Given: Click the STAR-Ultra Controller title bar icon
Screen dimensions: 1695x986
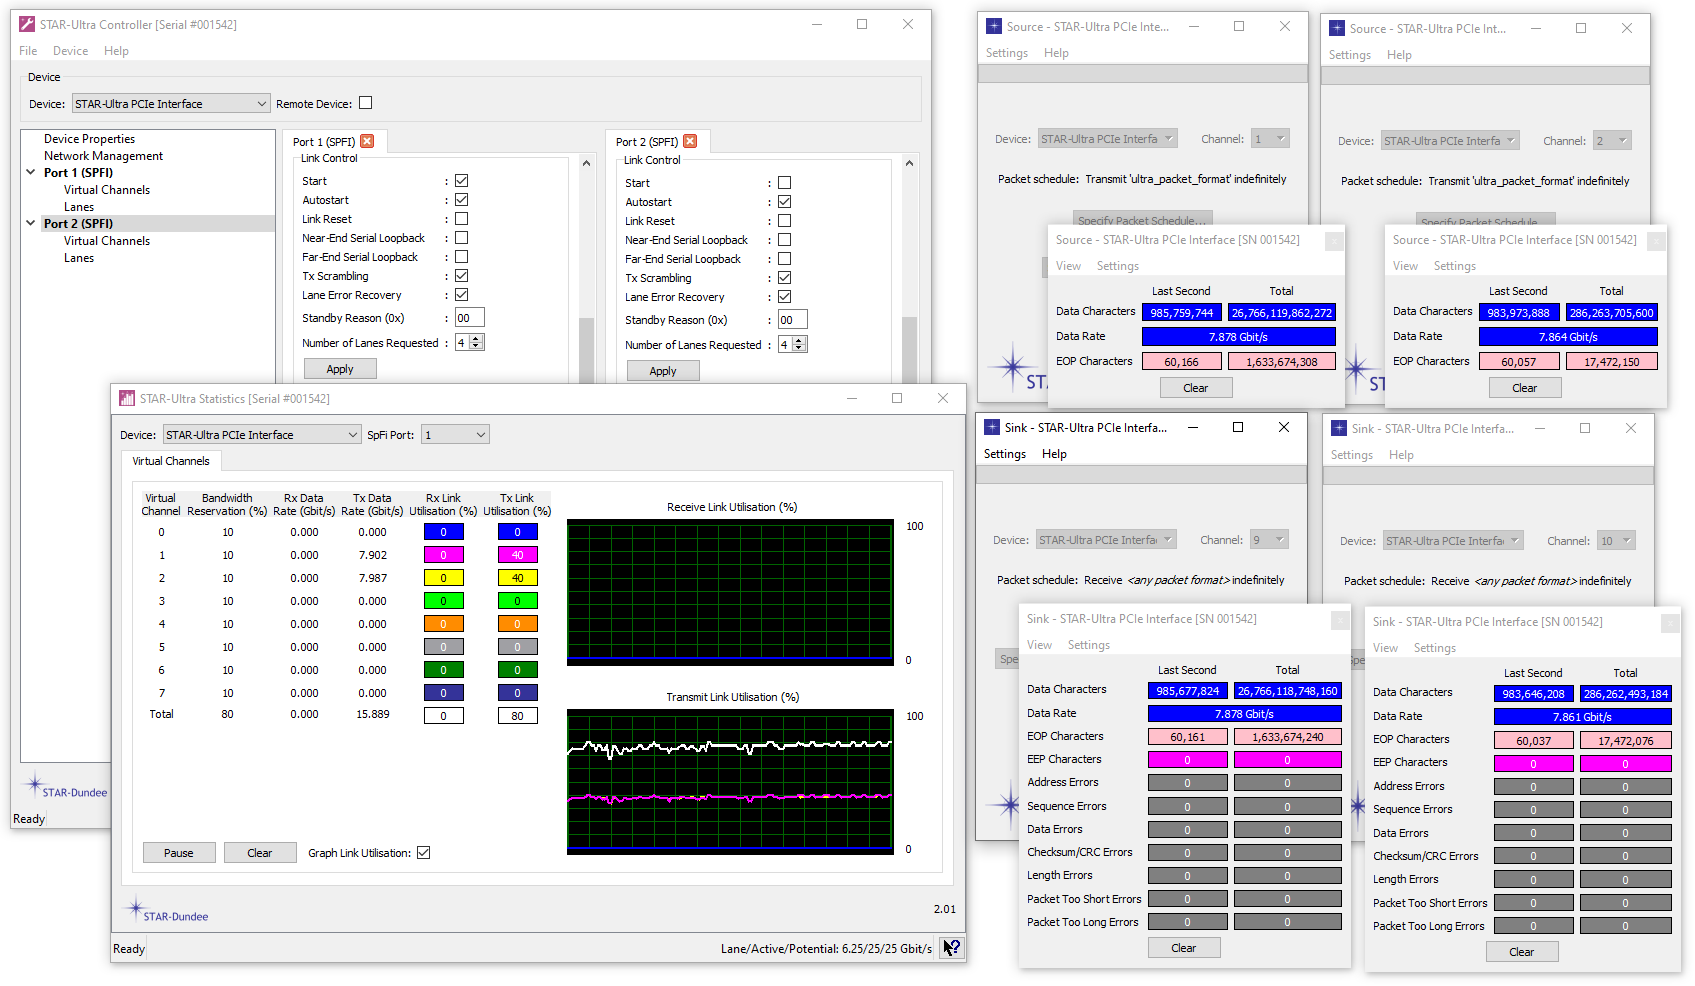Looking at the screenshot, I should click(27, 25).
